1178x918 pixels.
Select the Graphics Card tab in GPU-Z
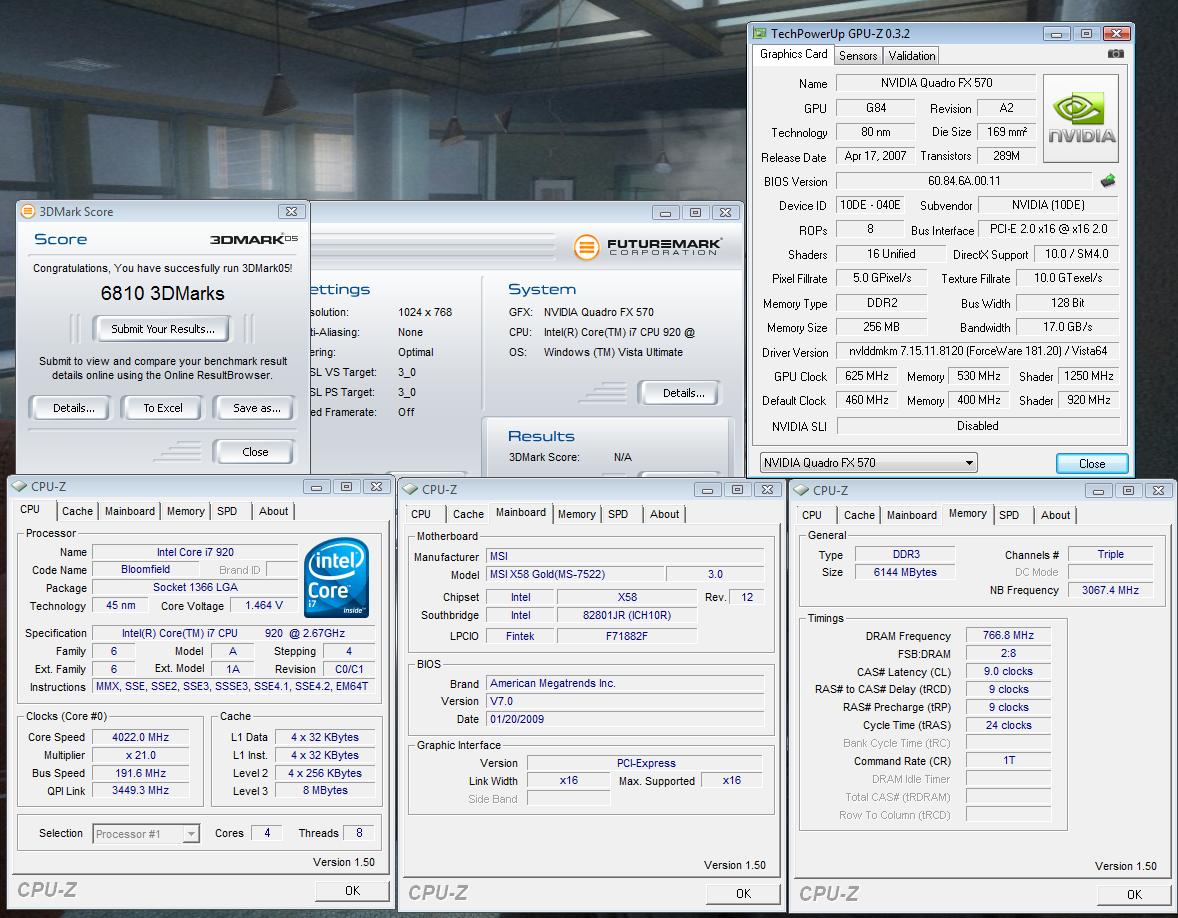(793, 54)
